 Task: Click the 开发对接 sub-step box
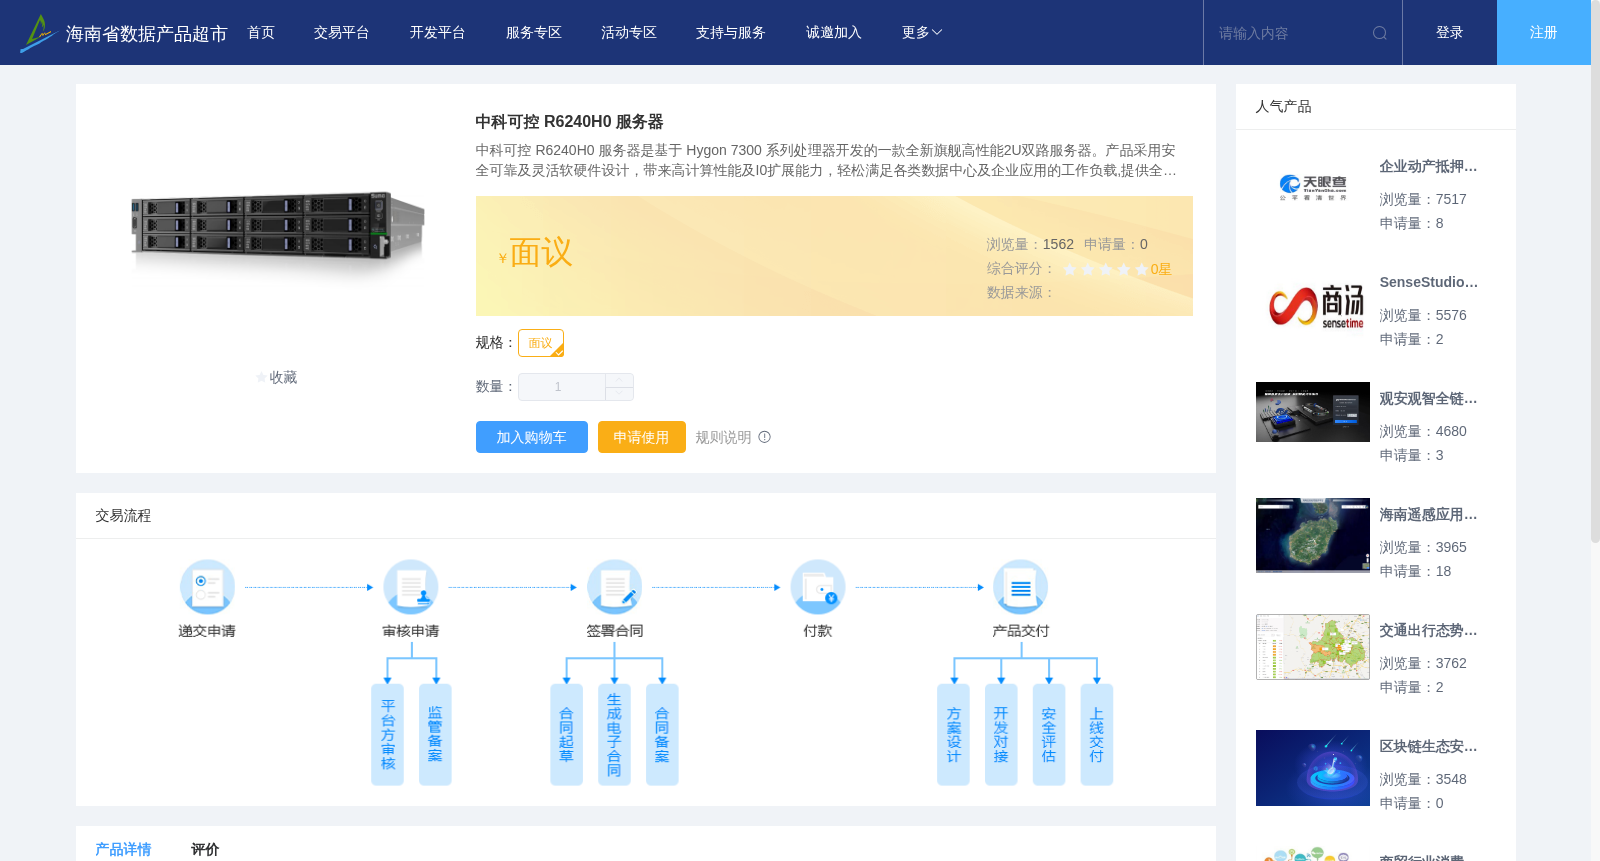point(1001,735)
